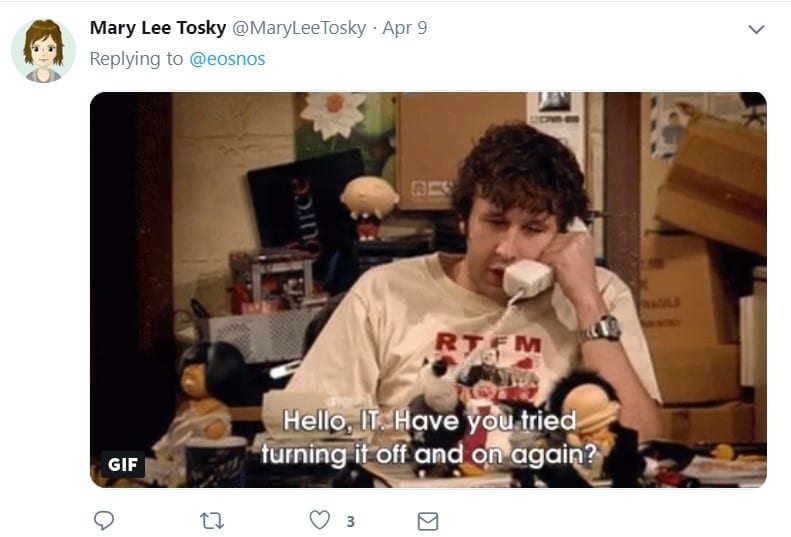
Task: Open Mary Lee Tosky's avatar picture
Action: point(43,50)
